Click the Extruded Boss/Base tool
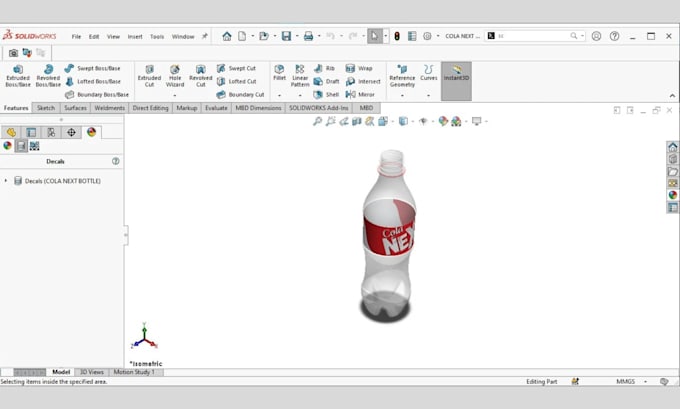This screenshot has width=680, height=409. [18, 76]
